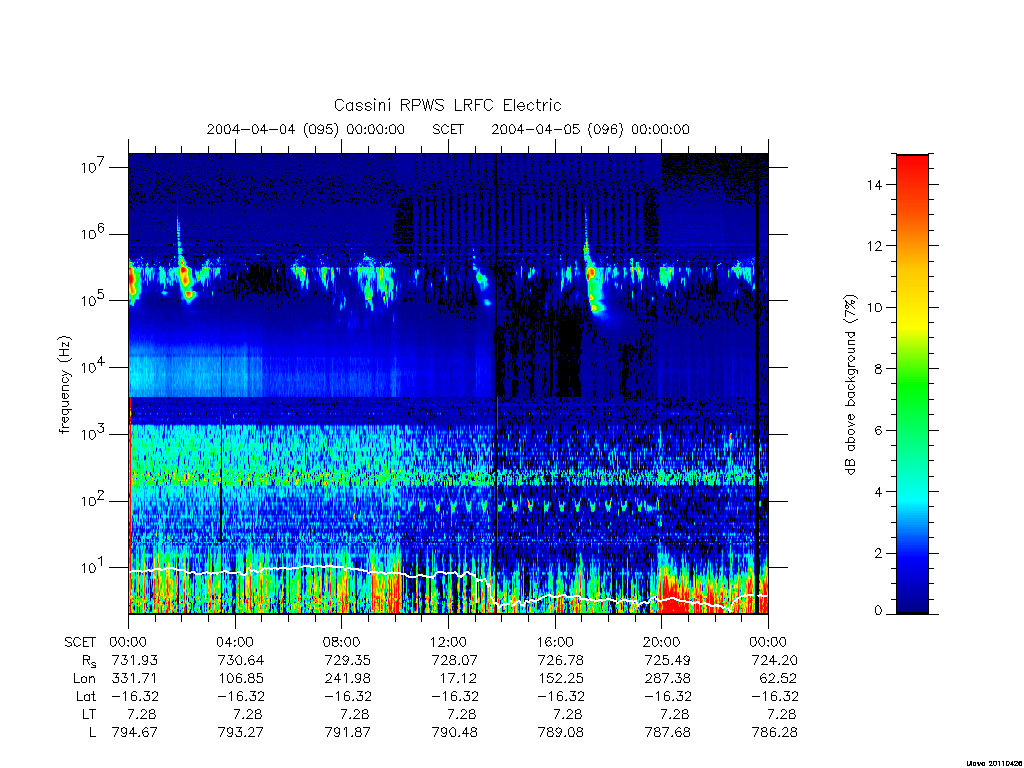Click the 10^3 frequency axis tick label

point(93,434)
